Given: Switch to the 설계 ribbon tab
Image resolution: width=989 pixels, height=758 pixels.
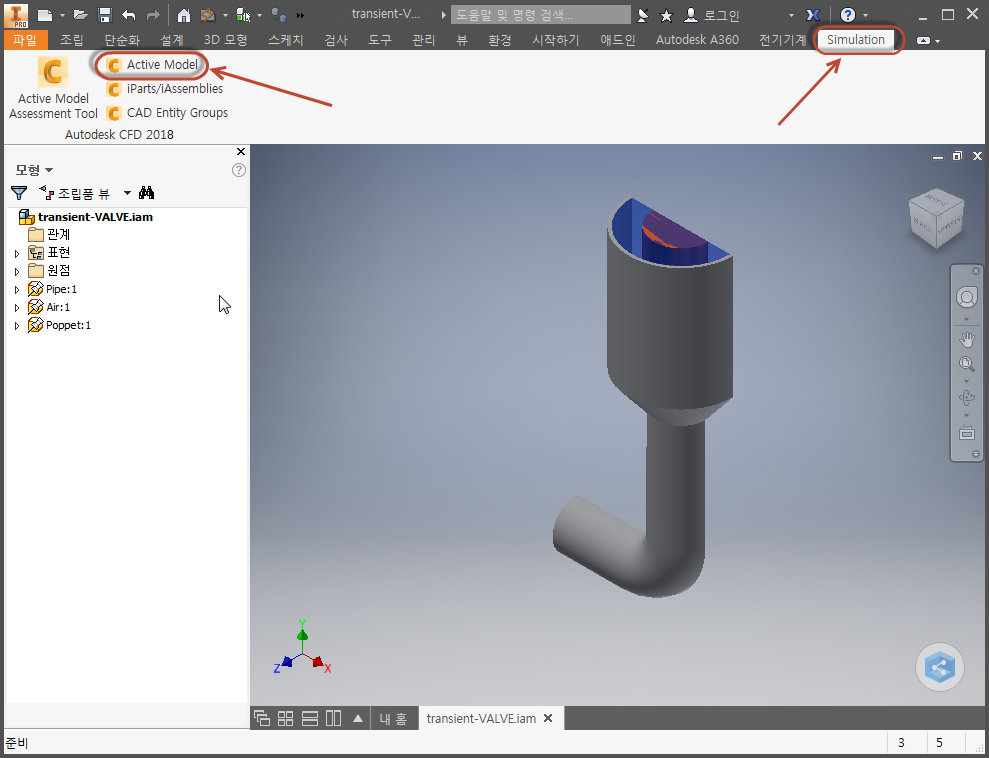Looking at the screenshot, I should (172, 40).
